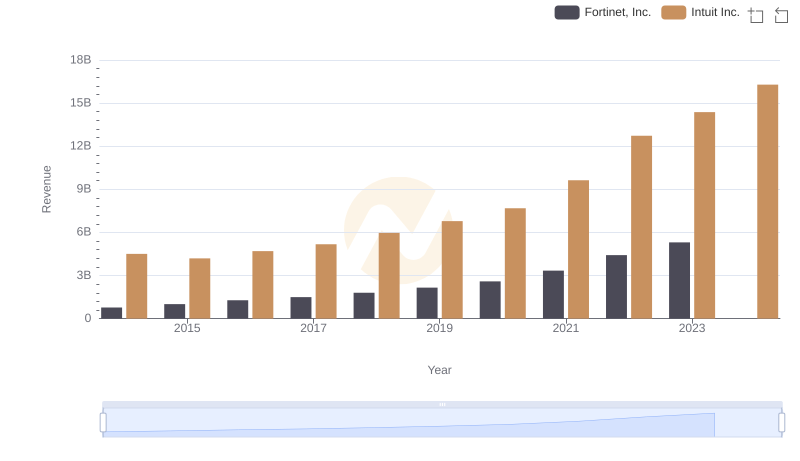This screenshot has height=461, width=800.
Task: Click the 2015 x-axis label
Action: click(187, 328)
